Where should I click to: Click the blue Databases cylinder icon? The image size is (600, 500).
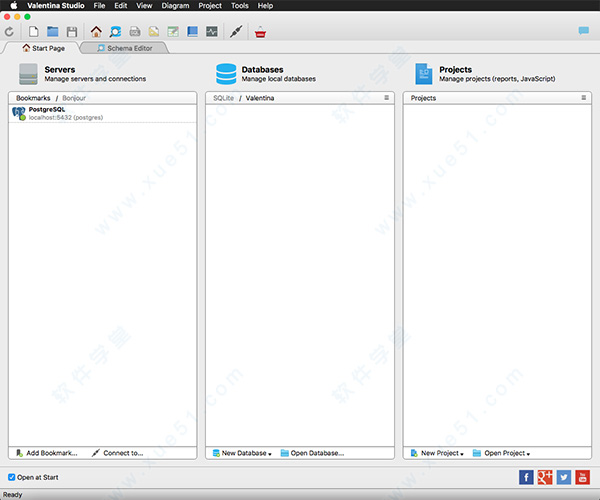tap(226, 74)
